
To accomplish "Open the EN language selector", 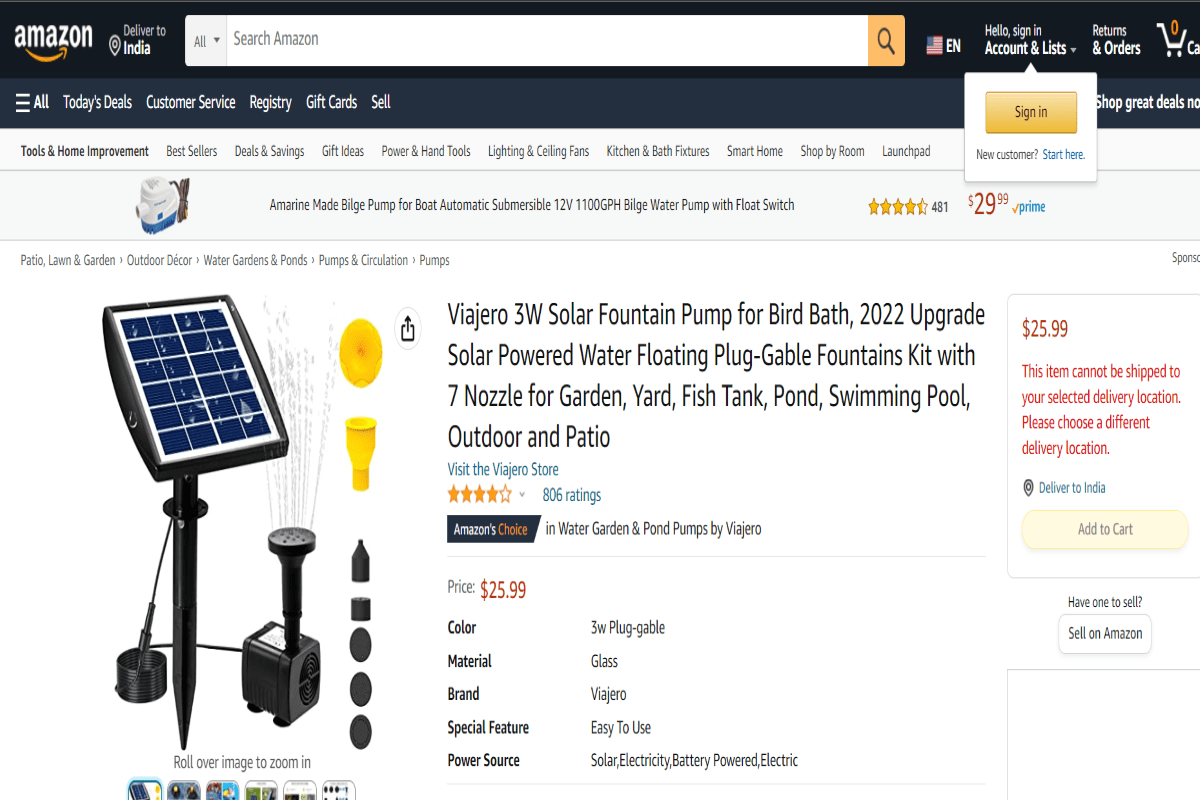I will pos(944,44).
